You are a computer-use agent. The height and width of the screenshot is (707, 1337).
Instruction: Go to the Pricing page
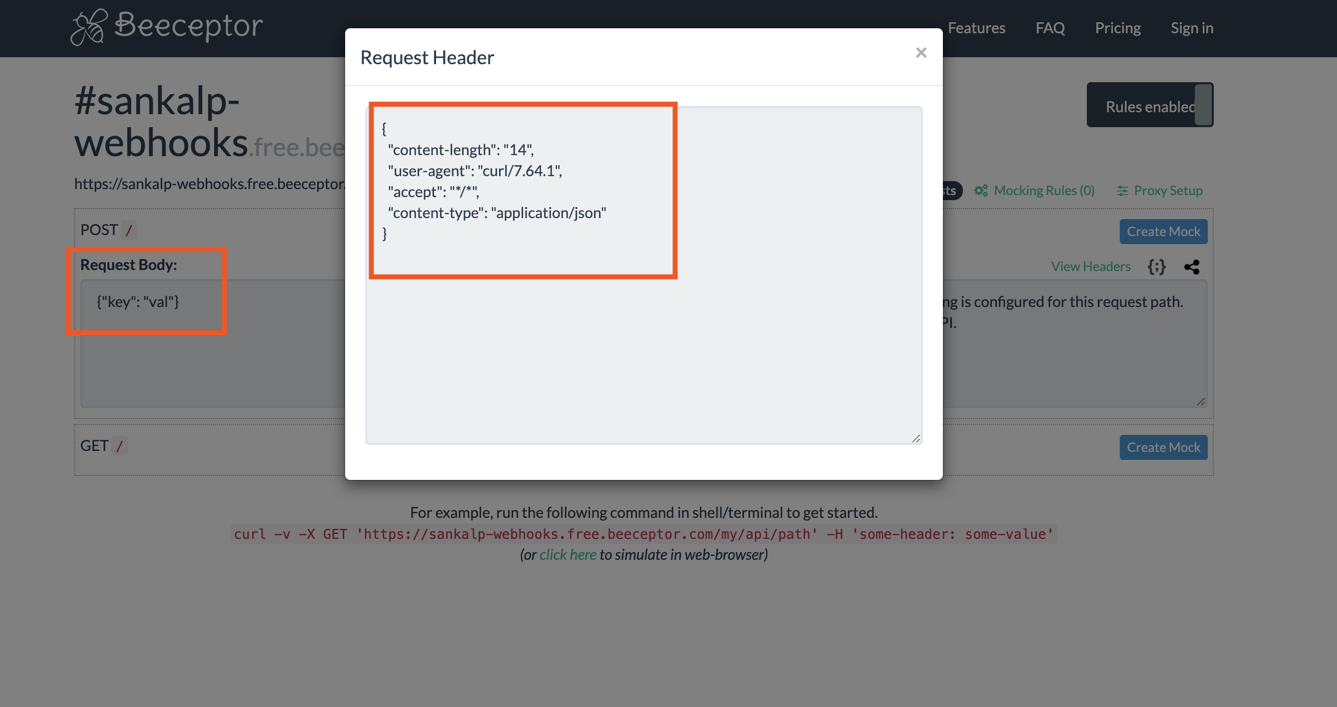(x=1117, y=28)
